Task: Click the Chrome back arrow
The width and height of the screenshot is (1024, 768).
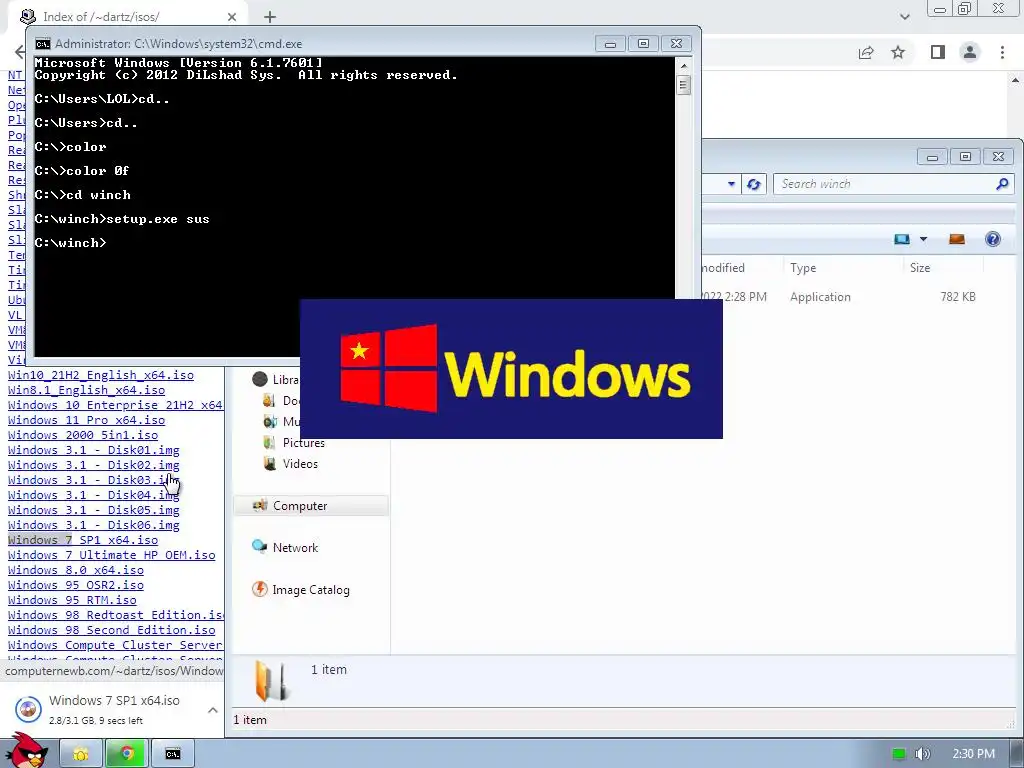Action: (20, 52)
